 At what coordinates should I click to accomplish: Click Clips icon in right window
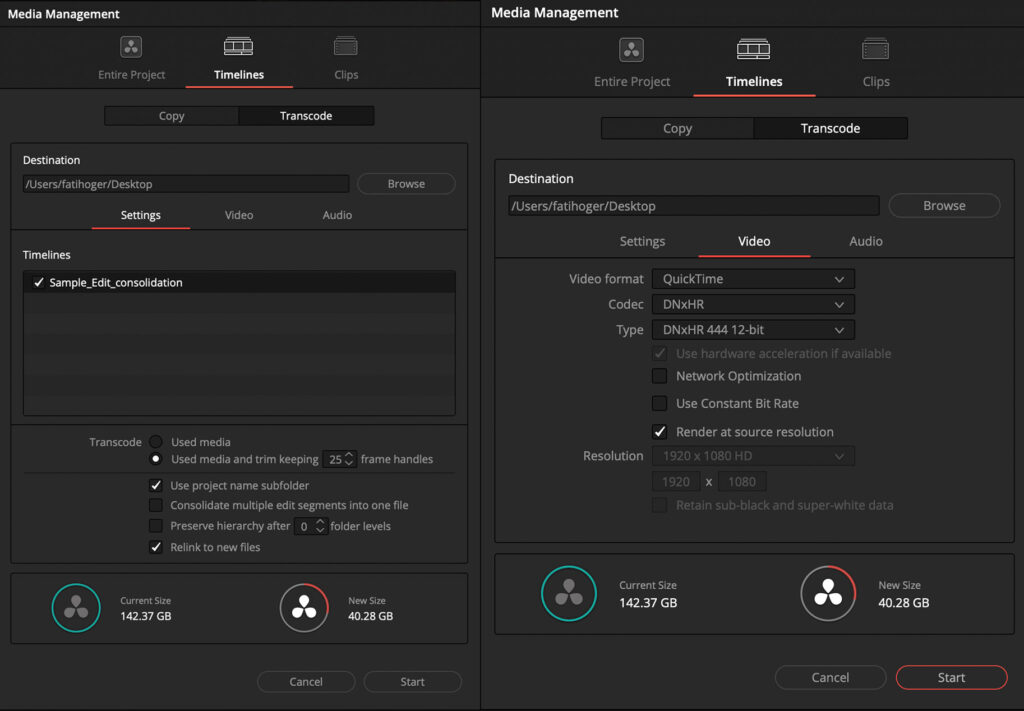coord(875,50)
